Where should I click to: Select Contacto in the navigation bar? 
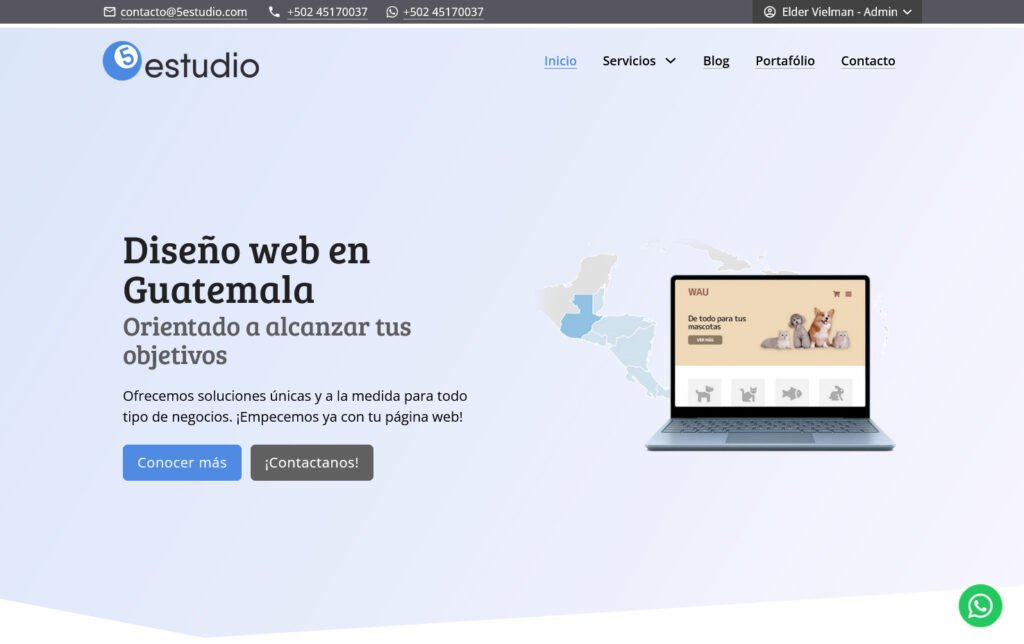tap(868, 61)
